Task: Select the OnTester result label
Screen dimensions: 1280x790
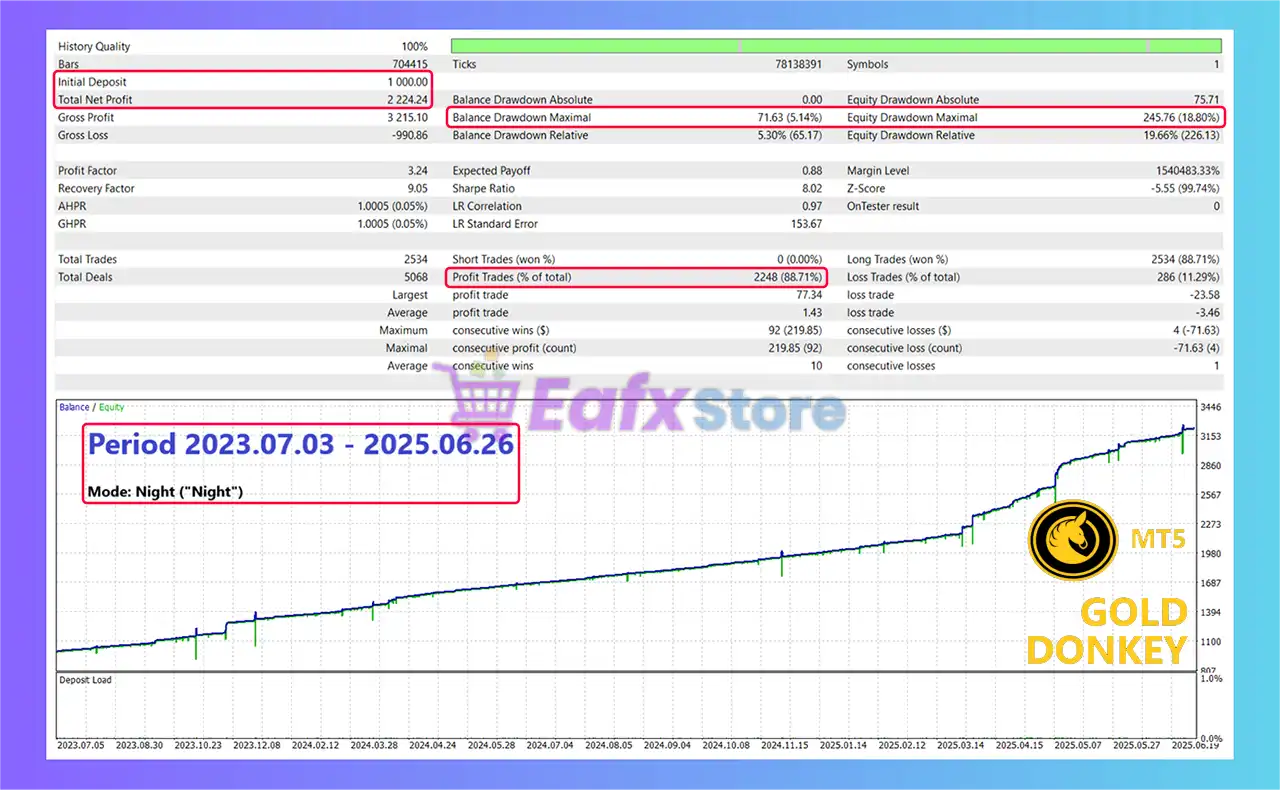Action: pos(883,206)
